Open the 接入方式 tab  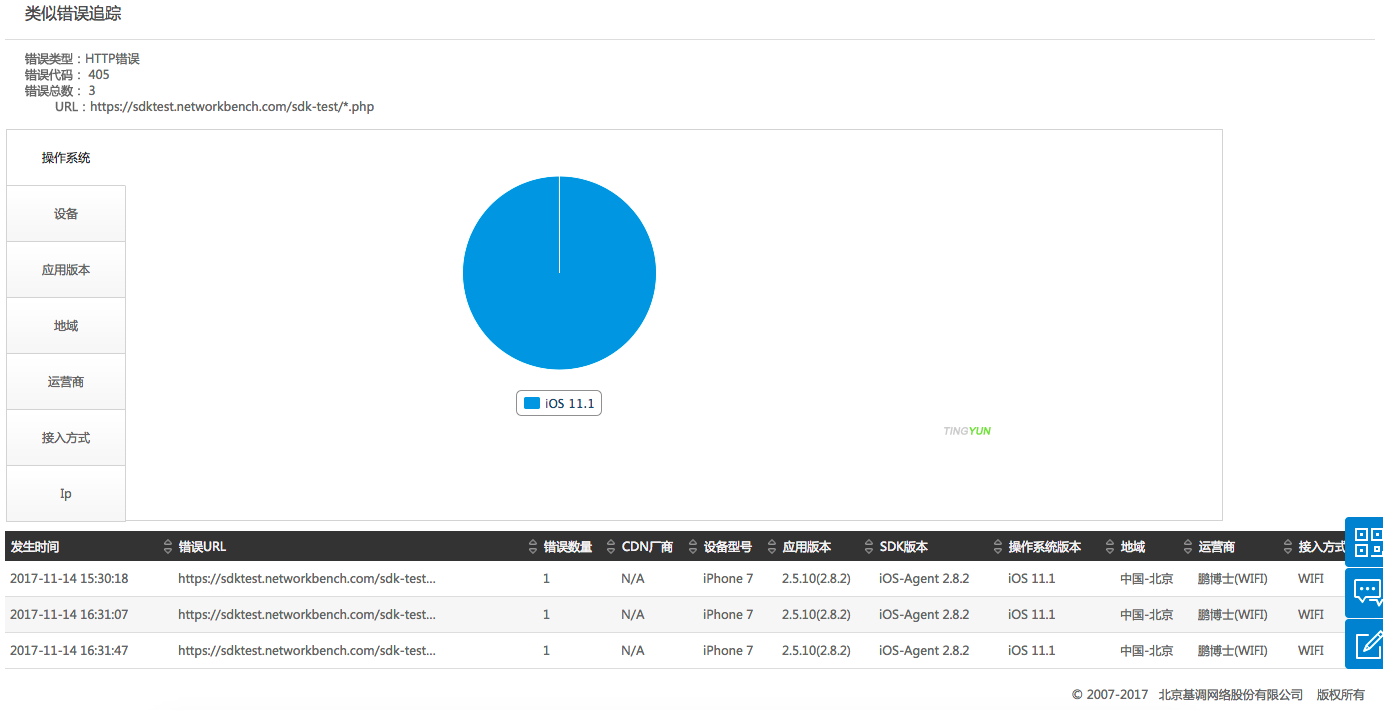coord(66,438)
